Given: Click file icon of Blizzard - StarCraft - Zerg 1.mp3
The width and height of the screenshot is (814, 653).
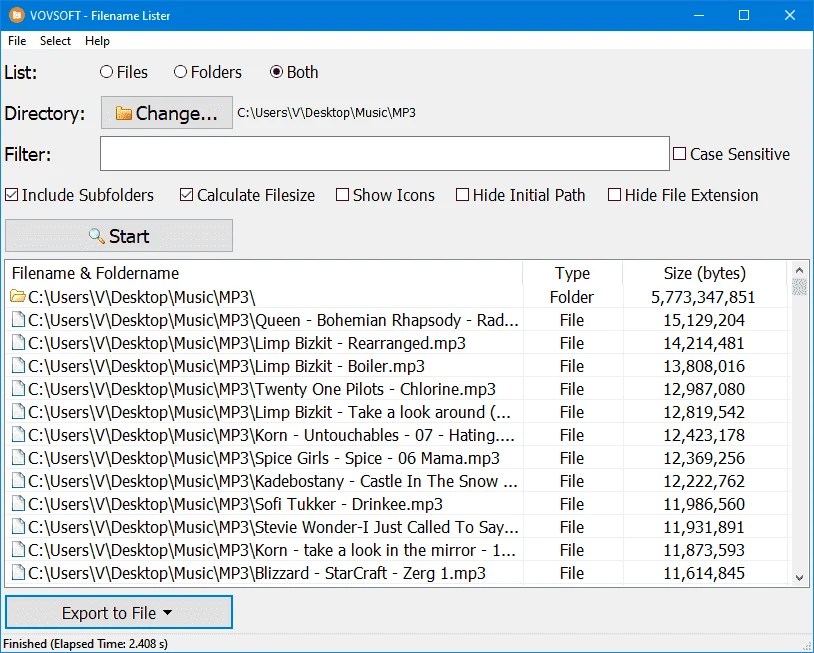Looking at the screenshot, I should click(18, 573).
